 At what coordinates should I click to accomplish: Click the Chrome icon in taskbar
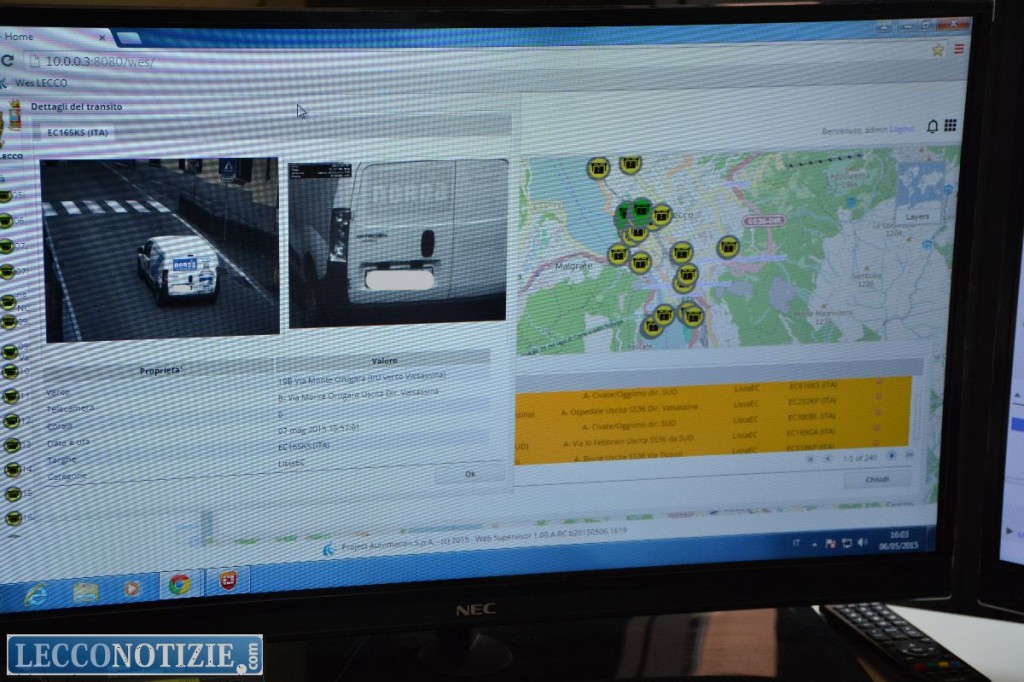(x=179, y=585)
